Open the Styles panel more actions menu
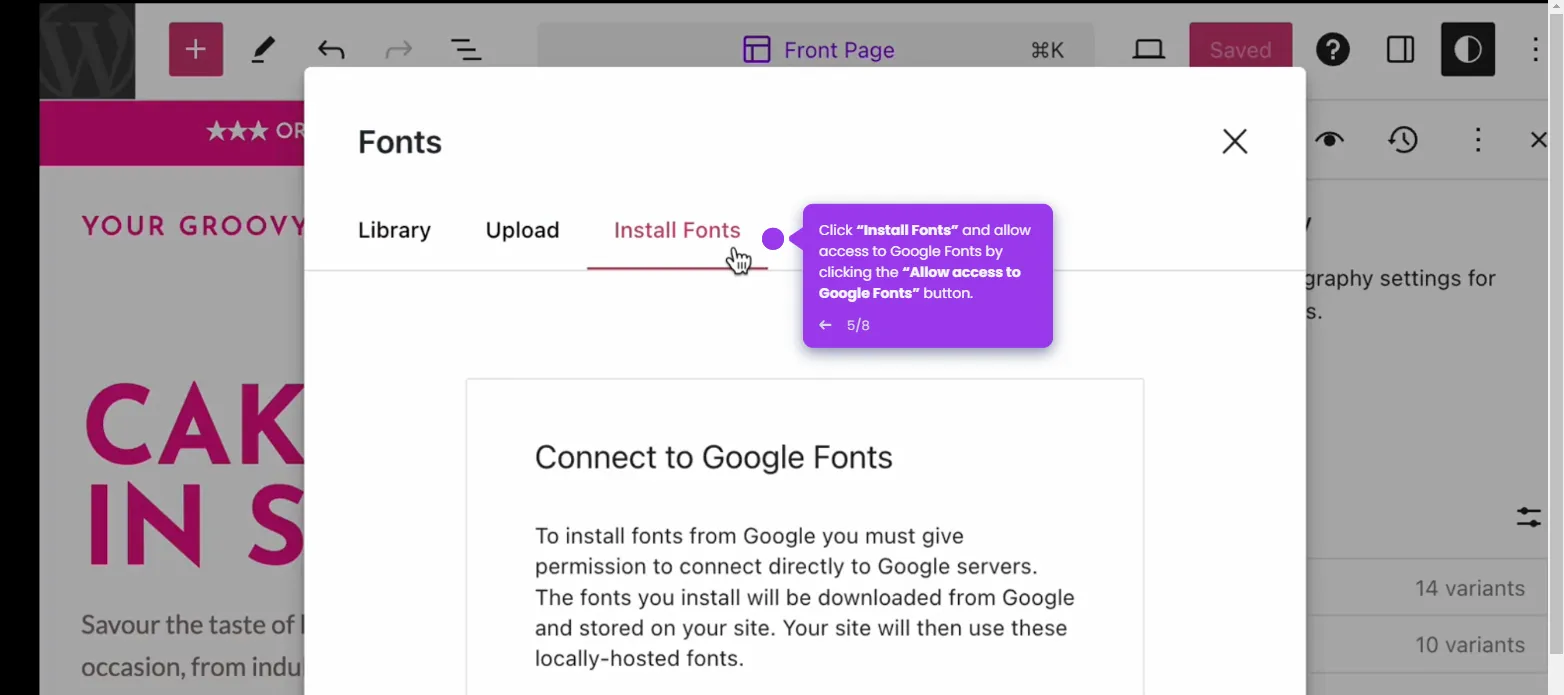 coord(1478,140)
